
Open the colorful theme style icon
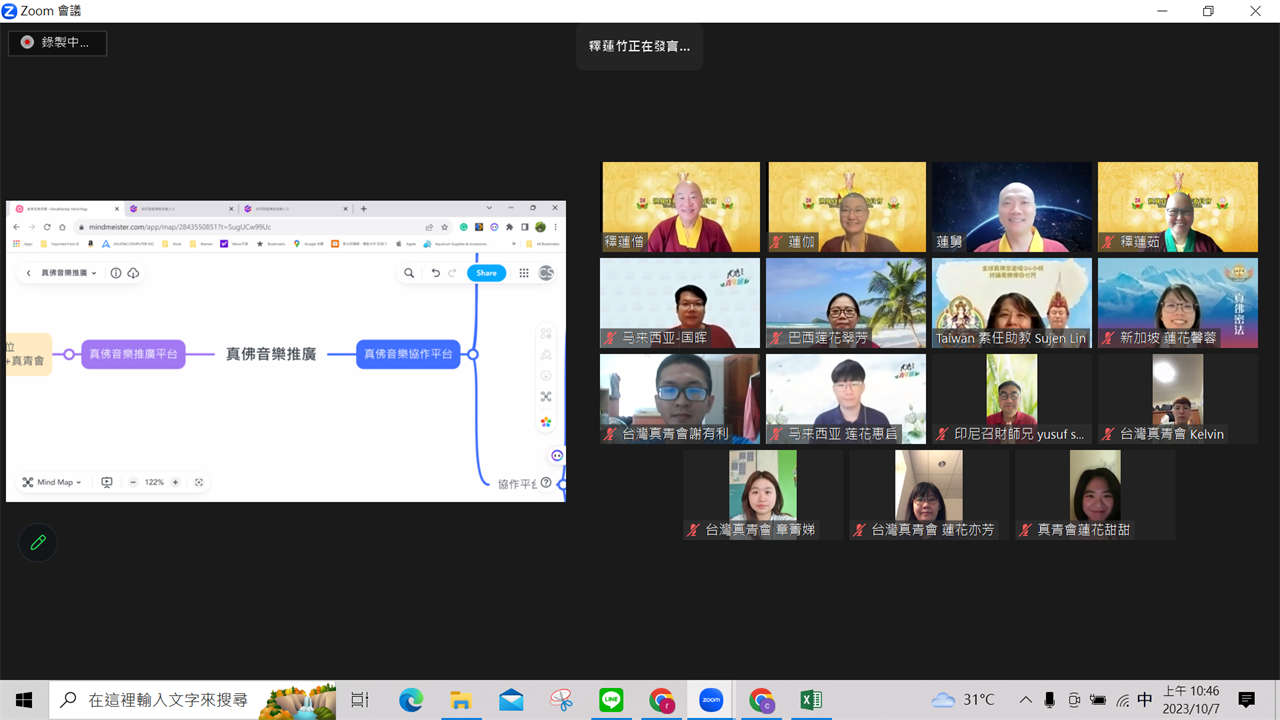click(546, 422)
